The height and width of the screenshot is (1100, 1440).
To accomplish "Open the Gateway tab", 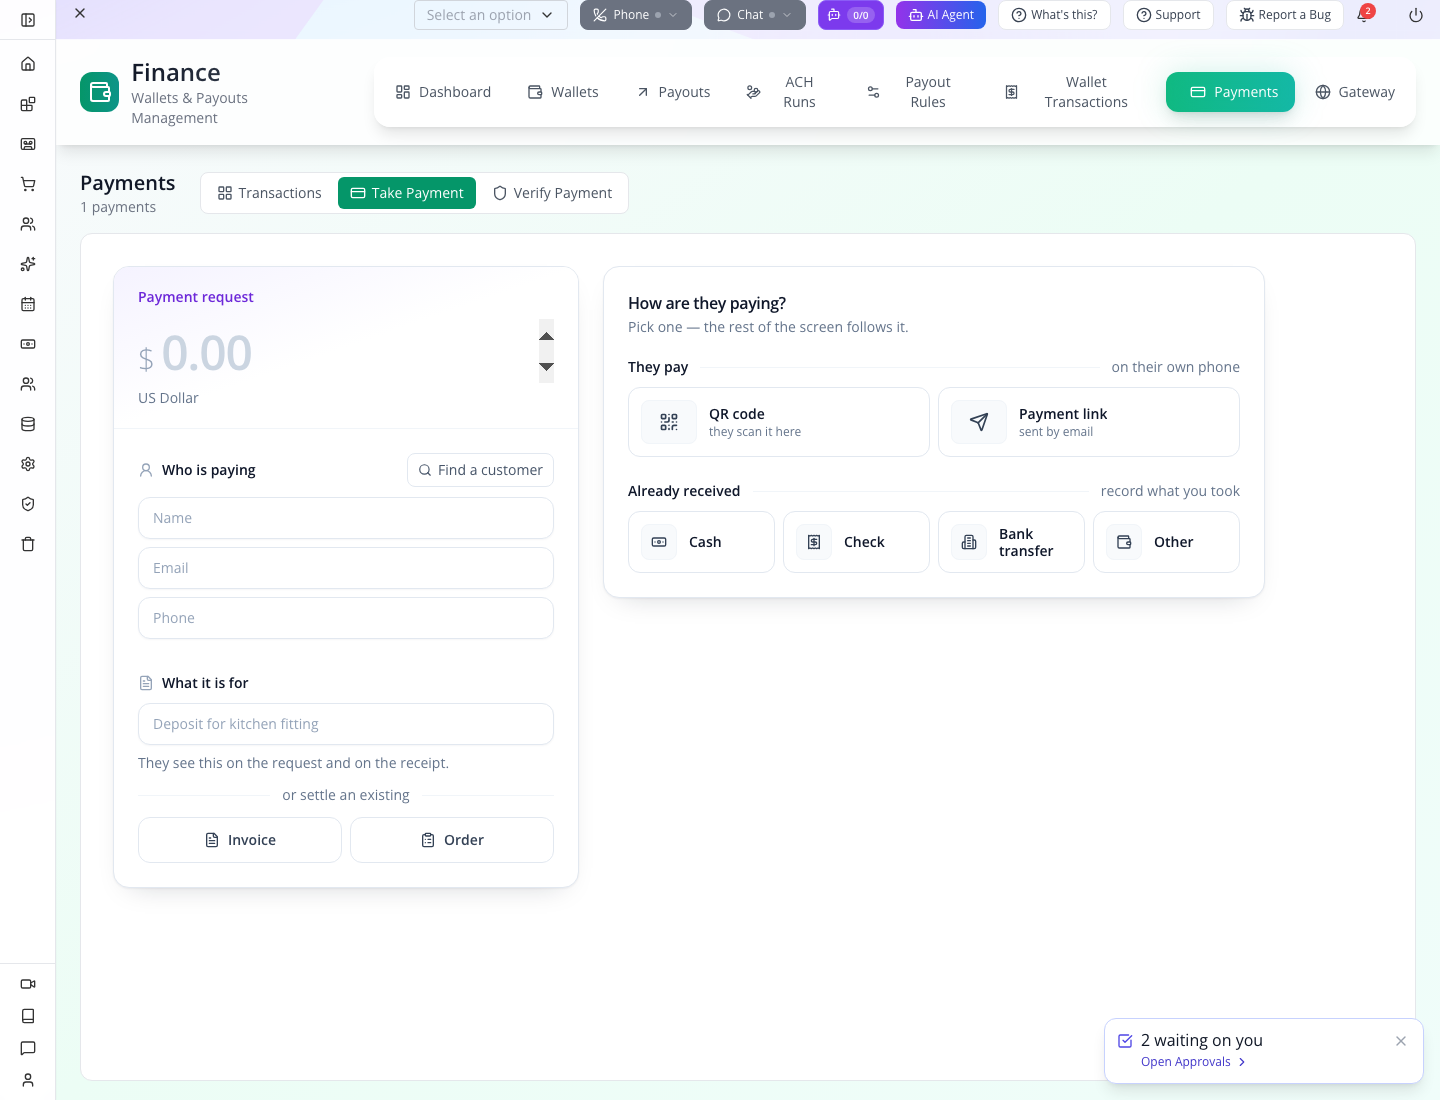I will 1355,92.
